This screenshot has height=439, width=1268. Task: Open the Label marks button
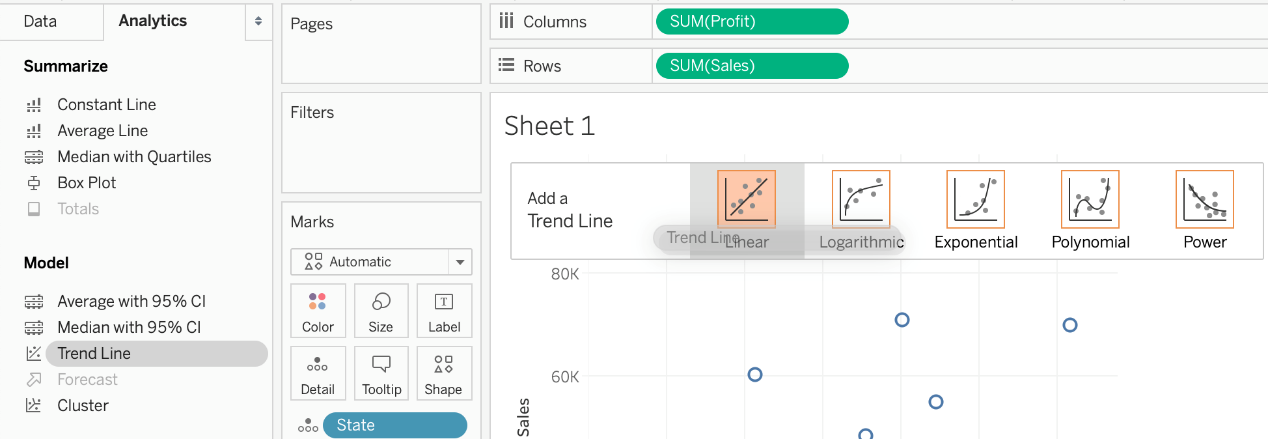444,312
